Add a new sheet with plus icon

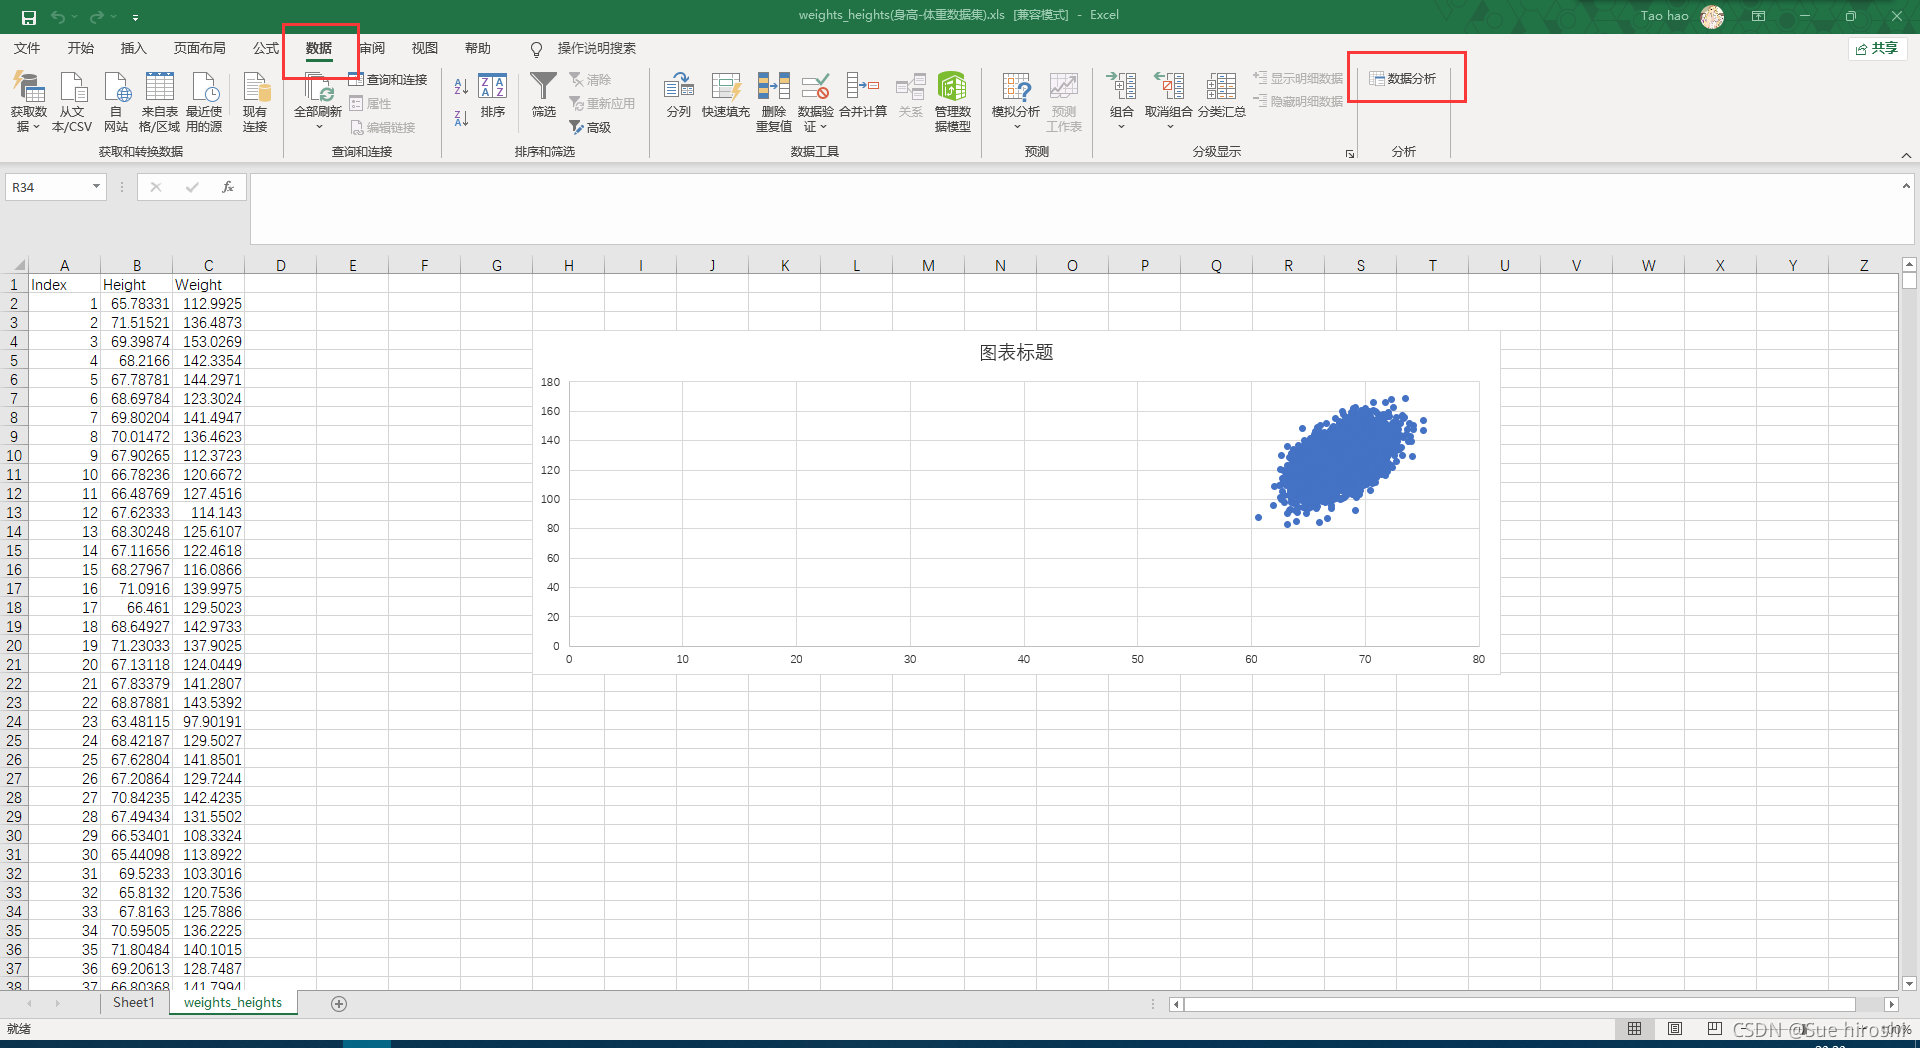coord(339,1004)
